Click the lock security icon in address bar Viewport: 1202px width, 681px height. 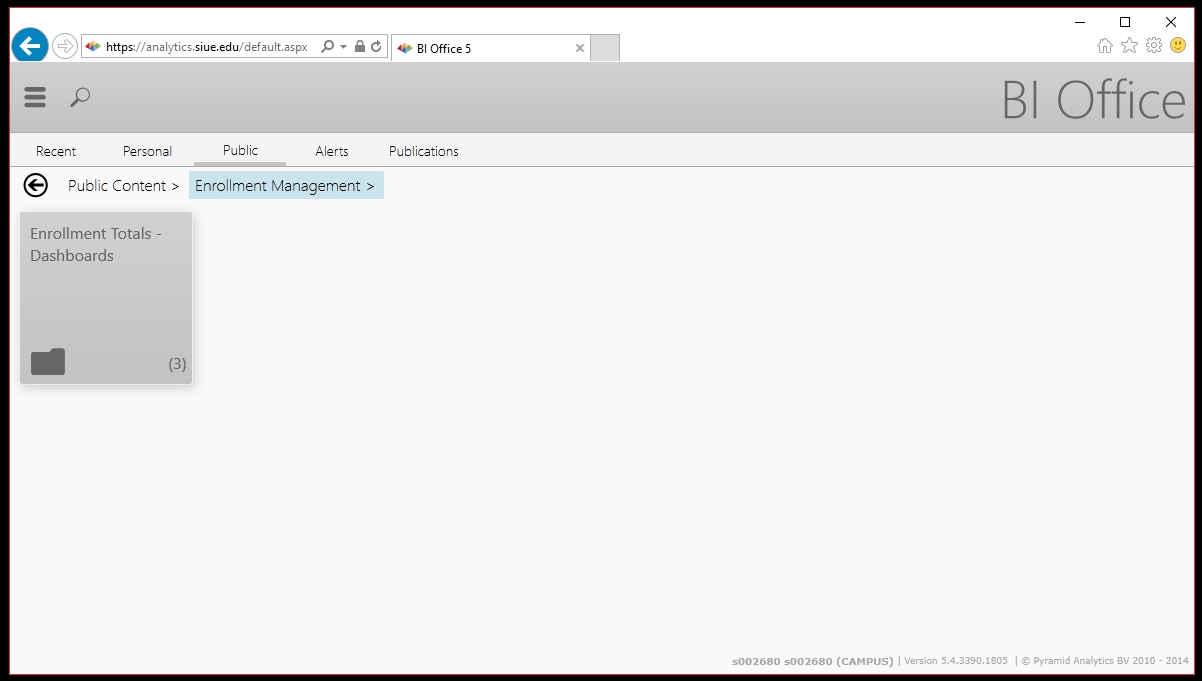(x=360, y=47)
